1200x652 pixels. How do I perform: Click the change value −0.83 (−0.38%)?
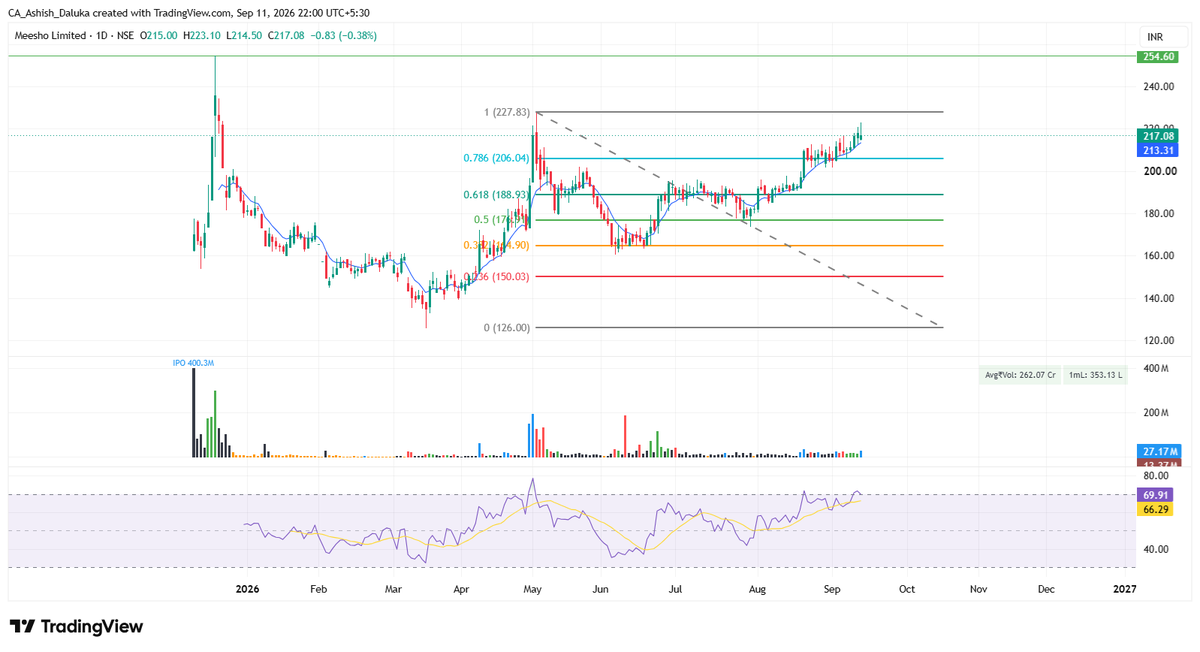345,35
